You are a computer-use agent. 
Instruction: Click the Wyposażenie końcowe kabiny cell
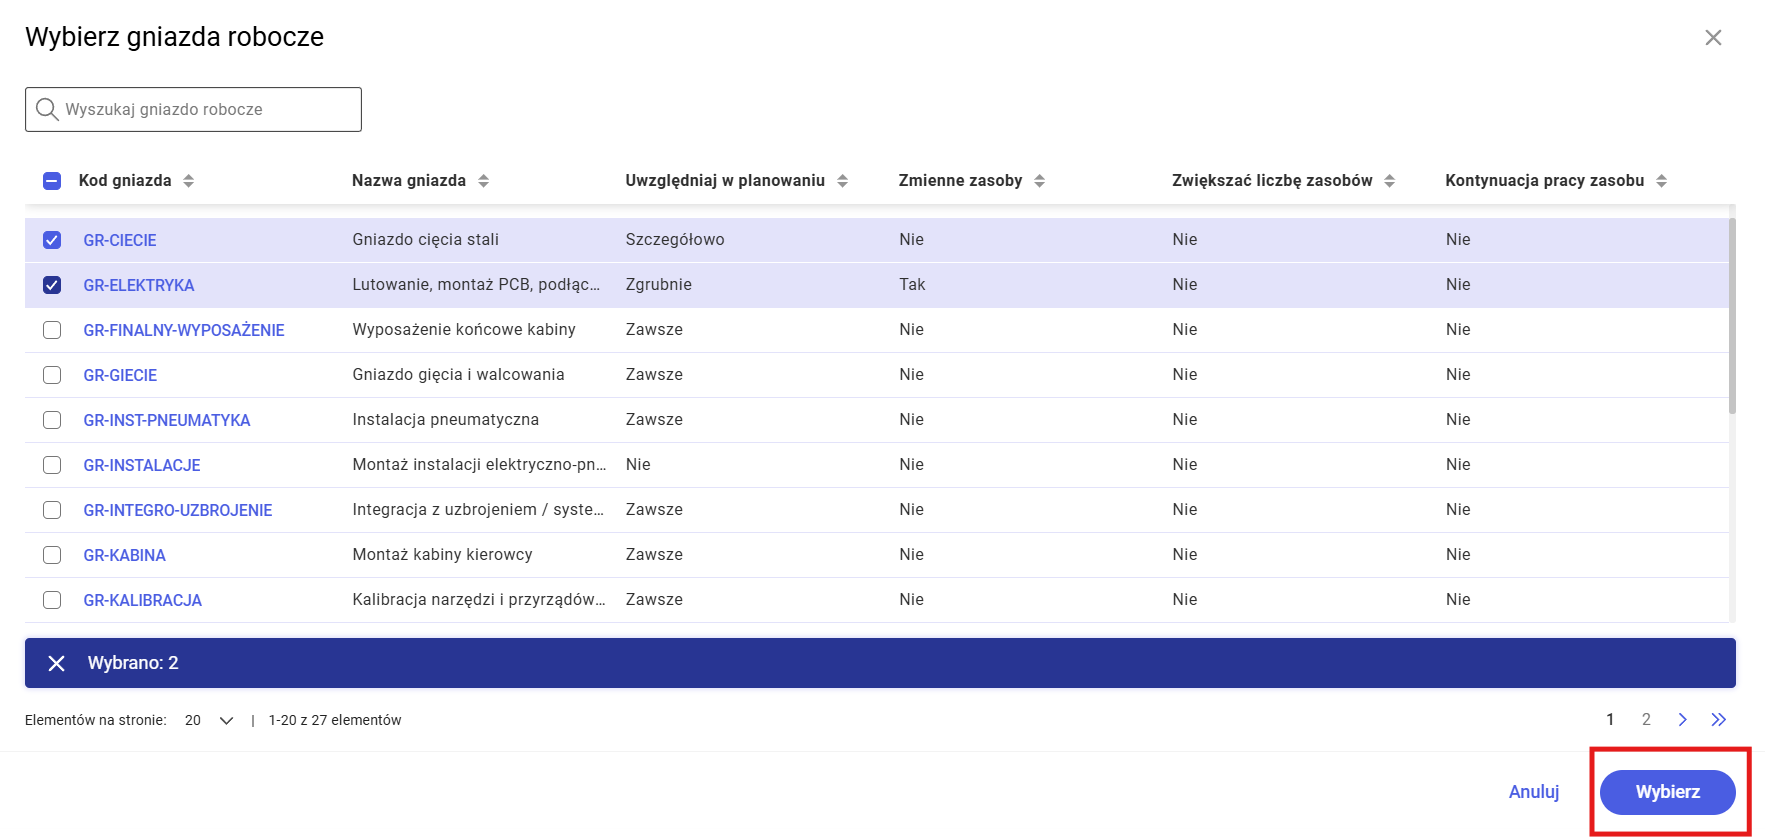tap(464, 330)
